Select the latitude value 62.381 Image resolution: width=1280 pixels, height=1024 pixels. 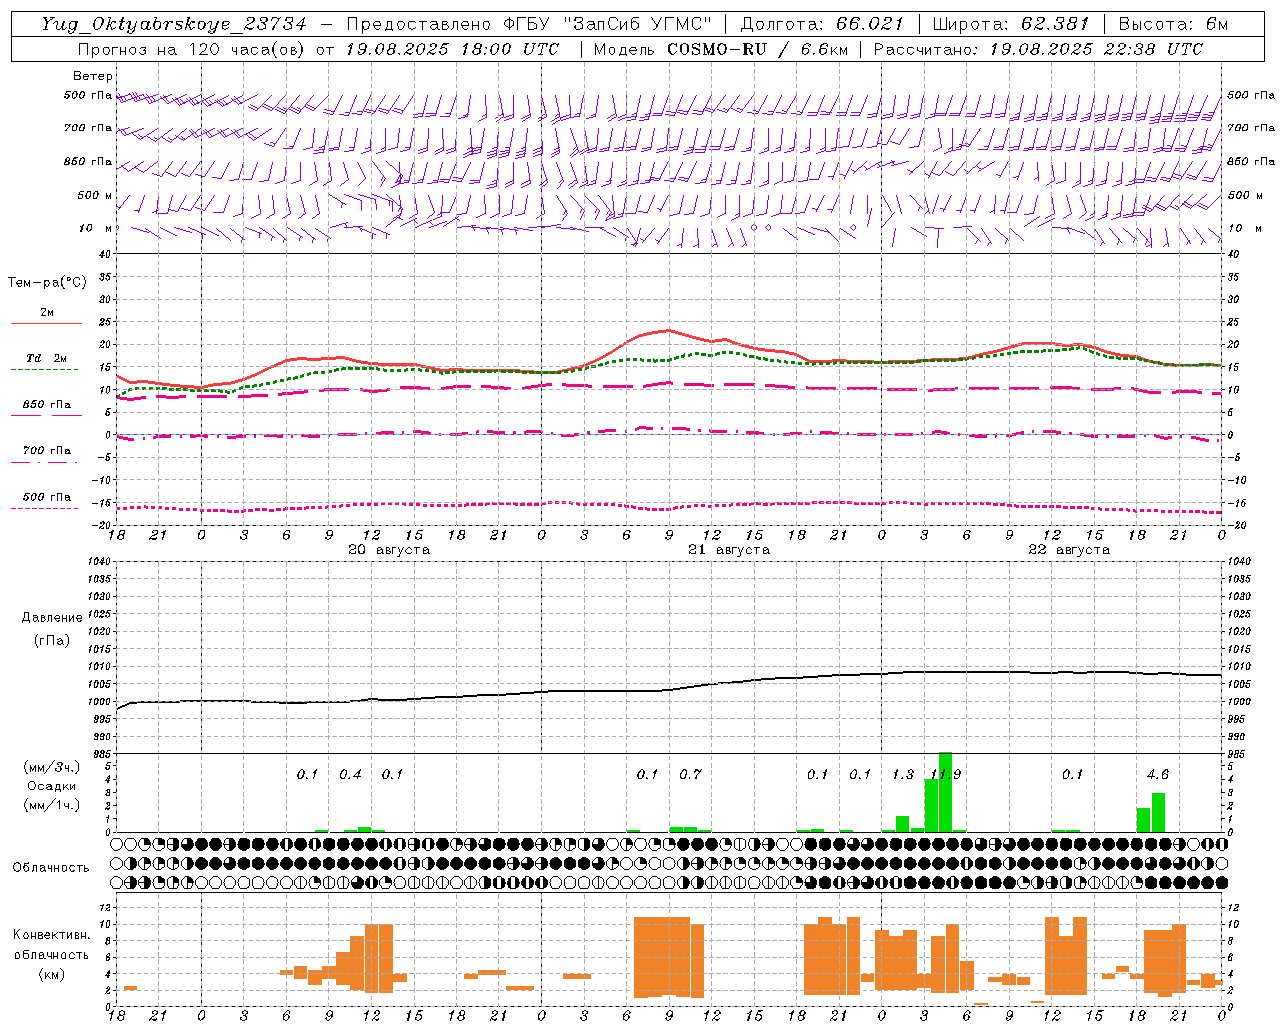coord(1055,24)
